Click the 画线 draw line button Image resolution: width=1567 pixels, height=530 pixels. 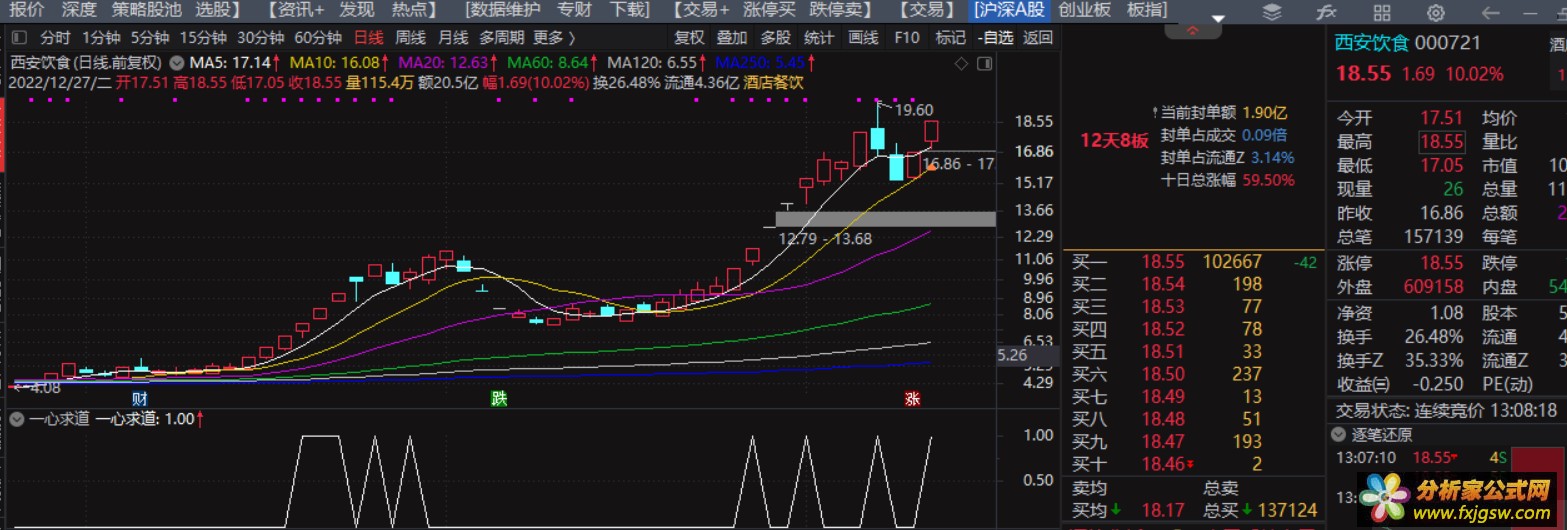pyautogui.click(x=863, y=38)
